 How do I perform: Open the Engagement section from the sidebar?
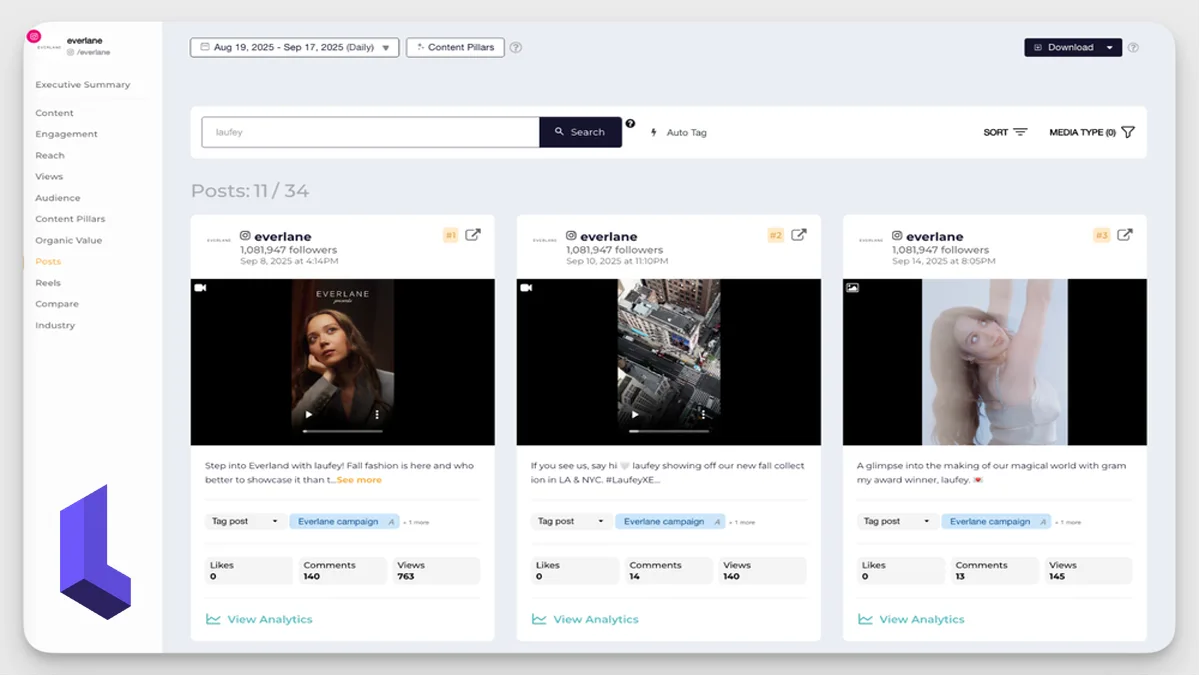66,133
